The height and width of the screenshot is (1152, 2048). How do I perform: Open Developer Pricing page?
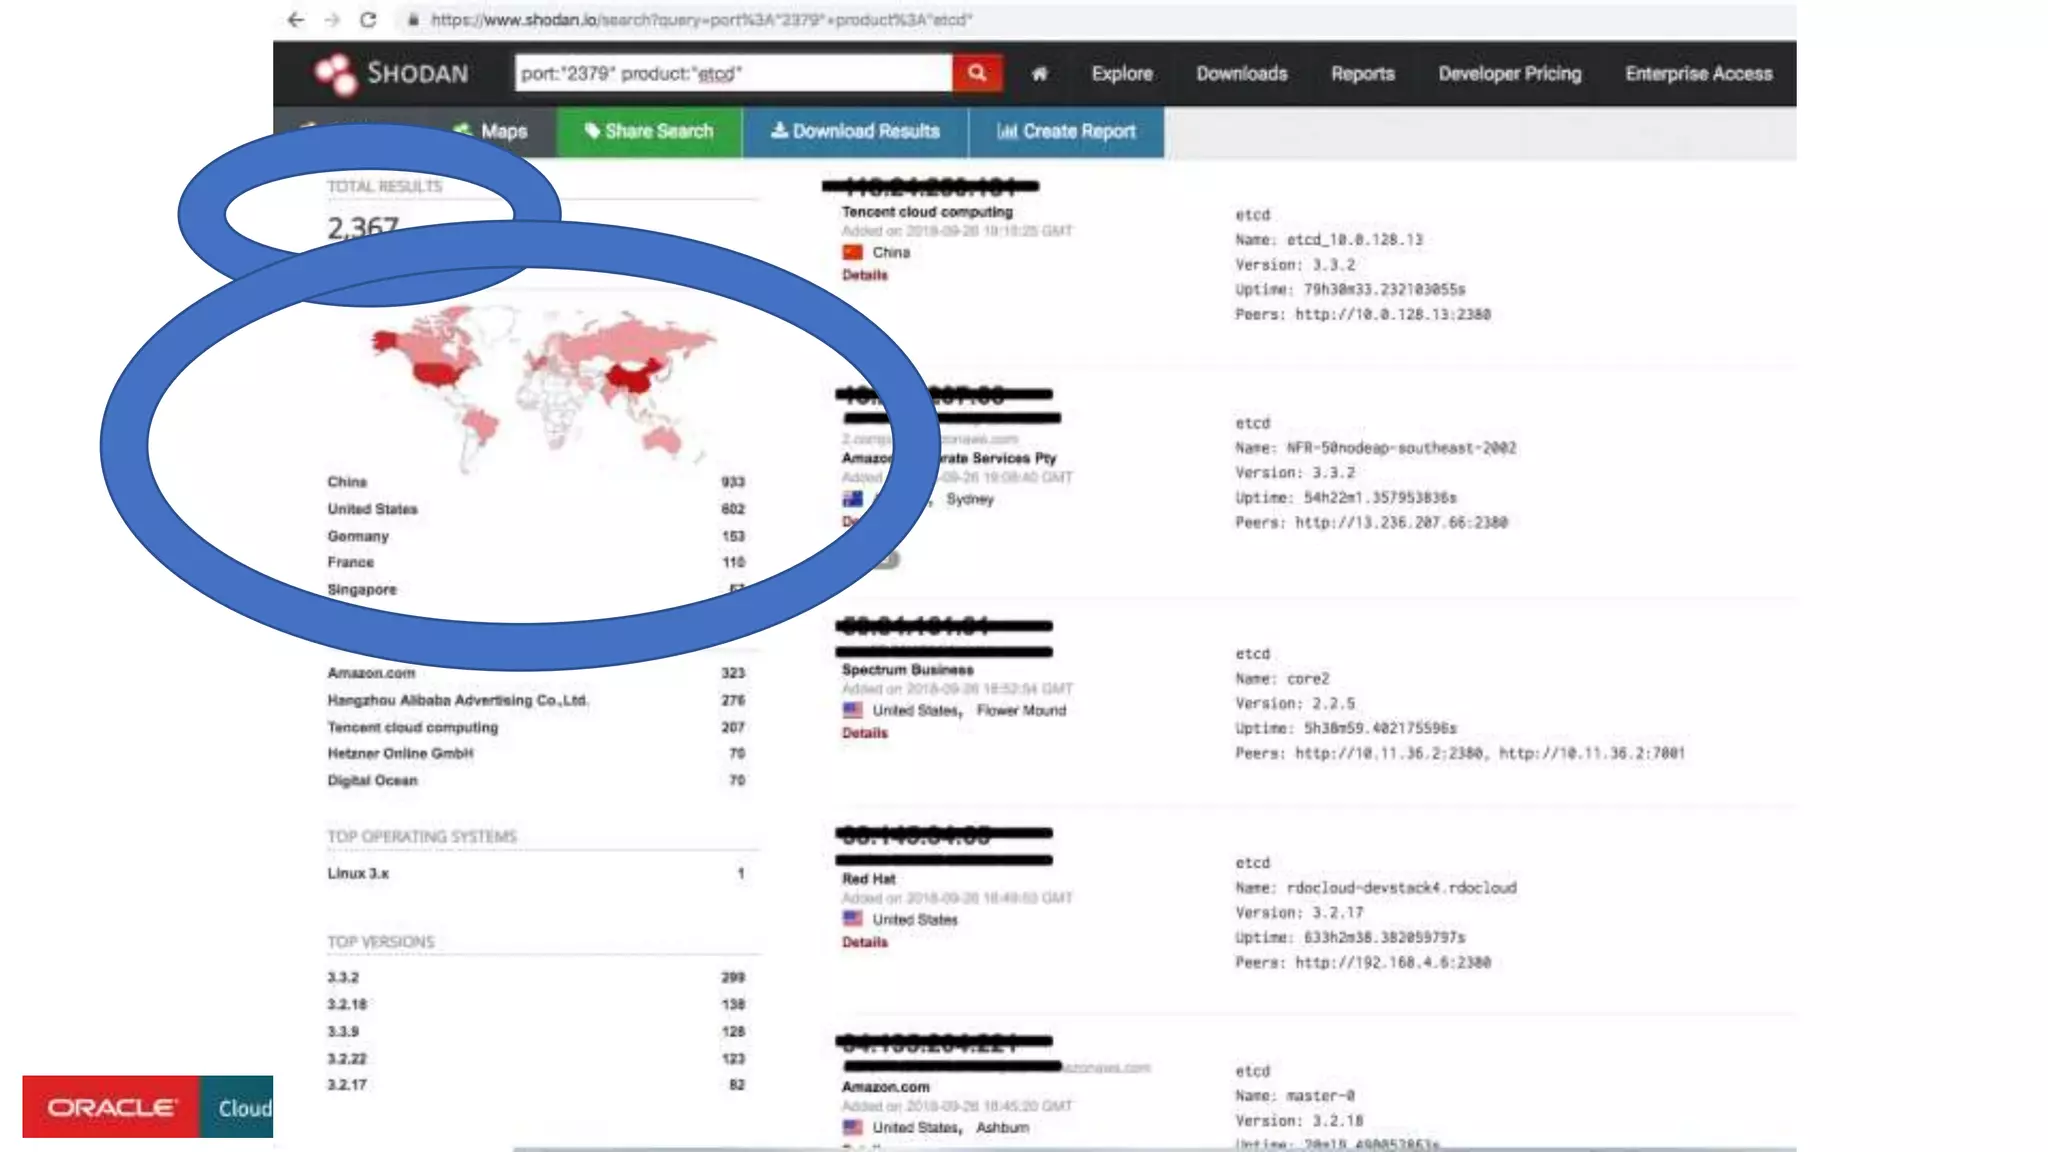[x=1509, y=74]
